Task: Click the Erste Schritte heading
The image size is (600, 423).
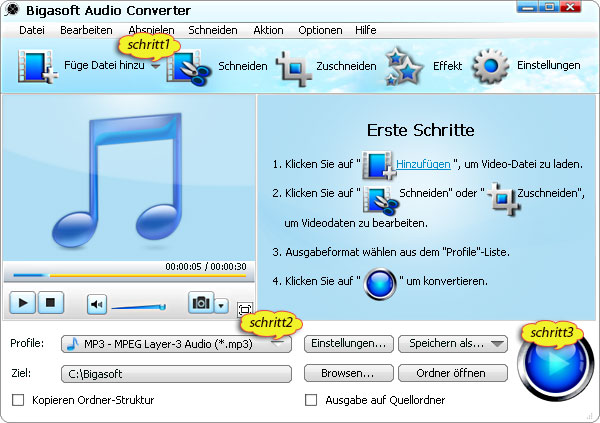Action: pyautogui.click(x=421, y=130)
